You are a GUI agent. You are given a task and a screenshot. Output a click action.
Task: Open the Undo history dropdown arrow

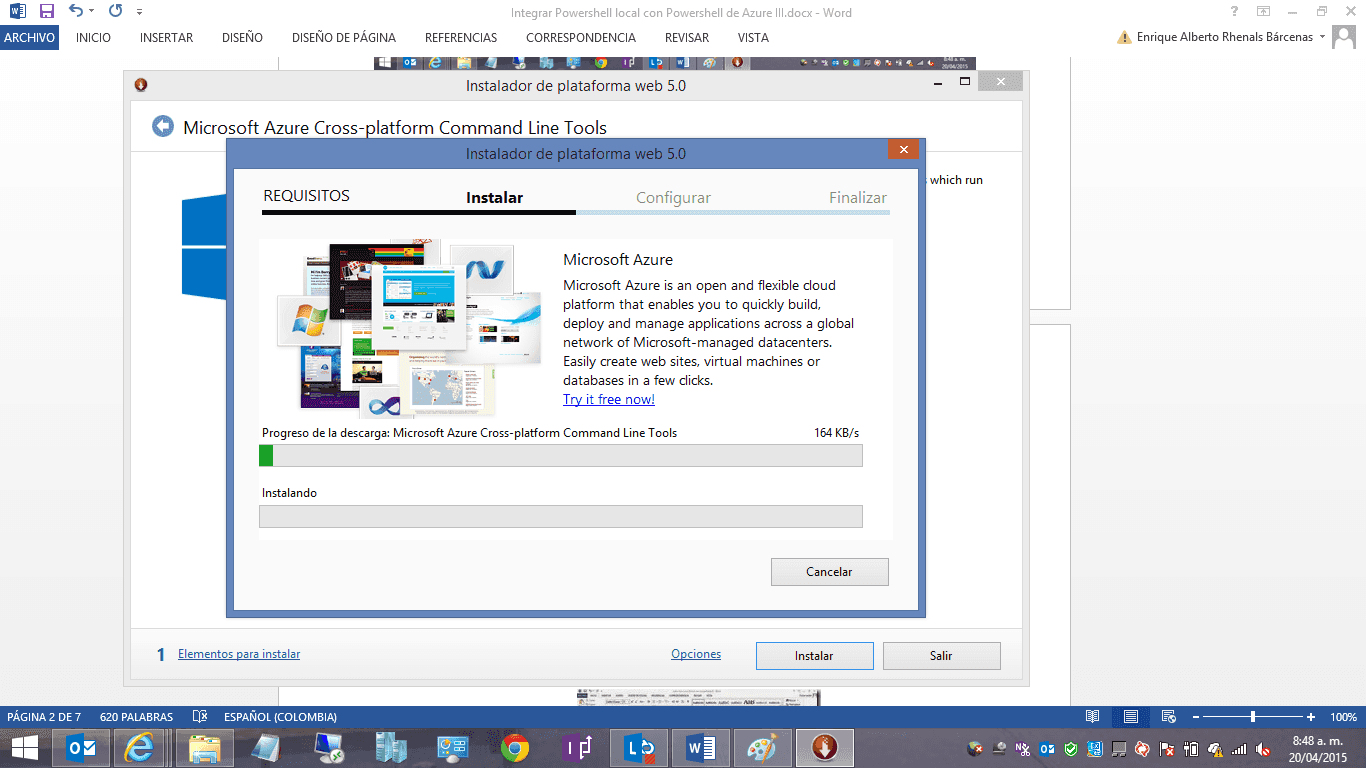(x=91, y=11)
